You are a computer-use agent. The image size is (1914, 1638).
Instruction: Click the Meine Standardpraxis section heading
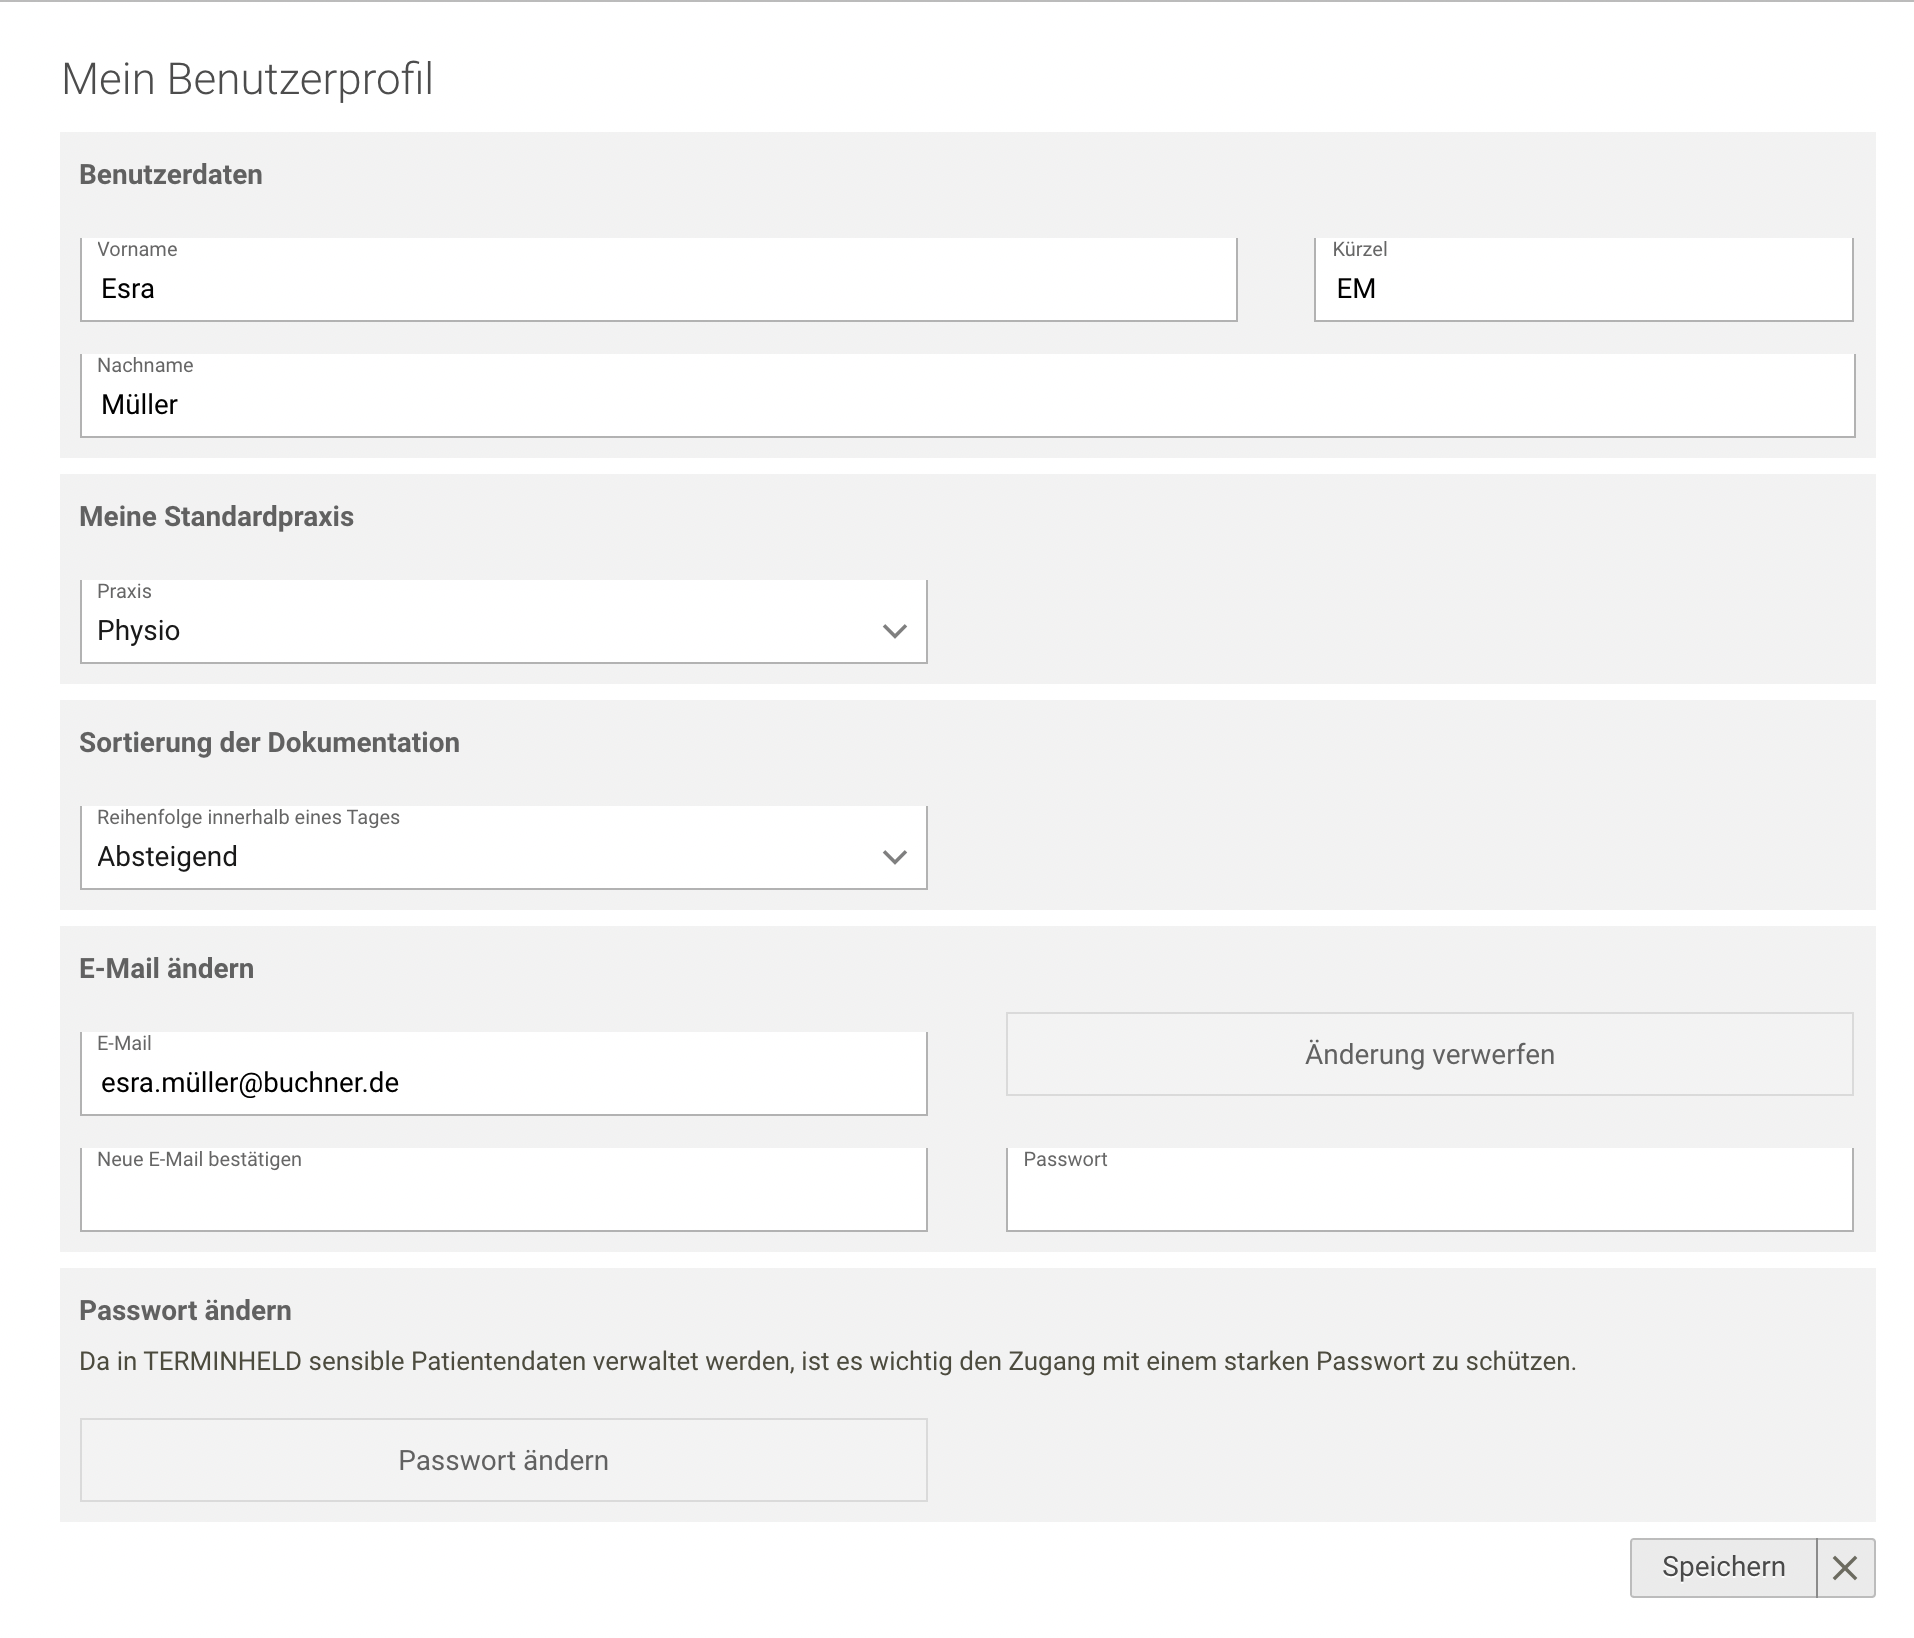point(217,516)
